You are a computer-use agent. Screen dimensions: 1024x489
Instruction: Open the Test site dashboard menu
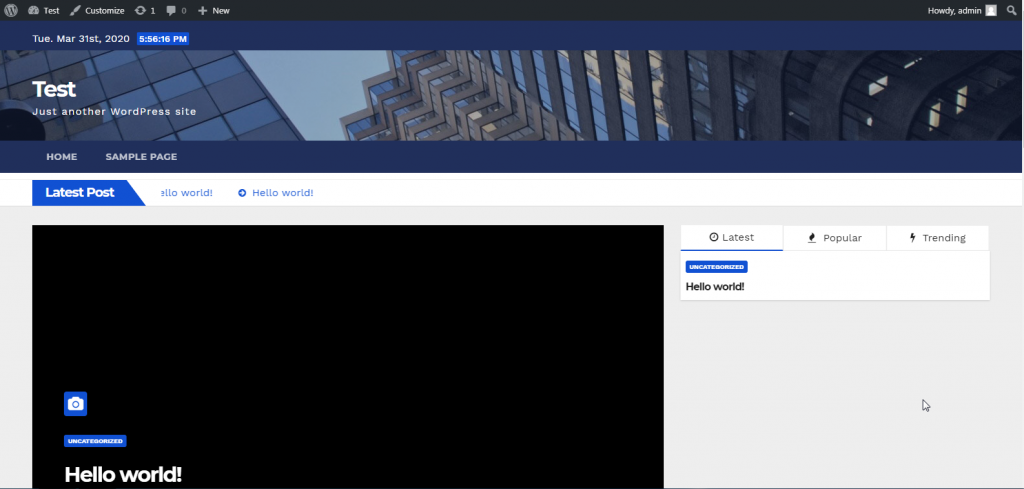click(44, 10)
